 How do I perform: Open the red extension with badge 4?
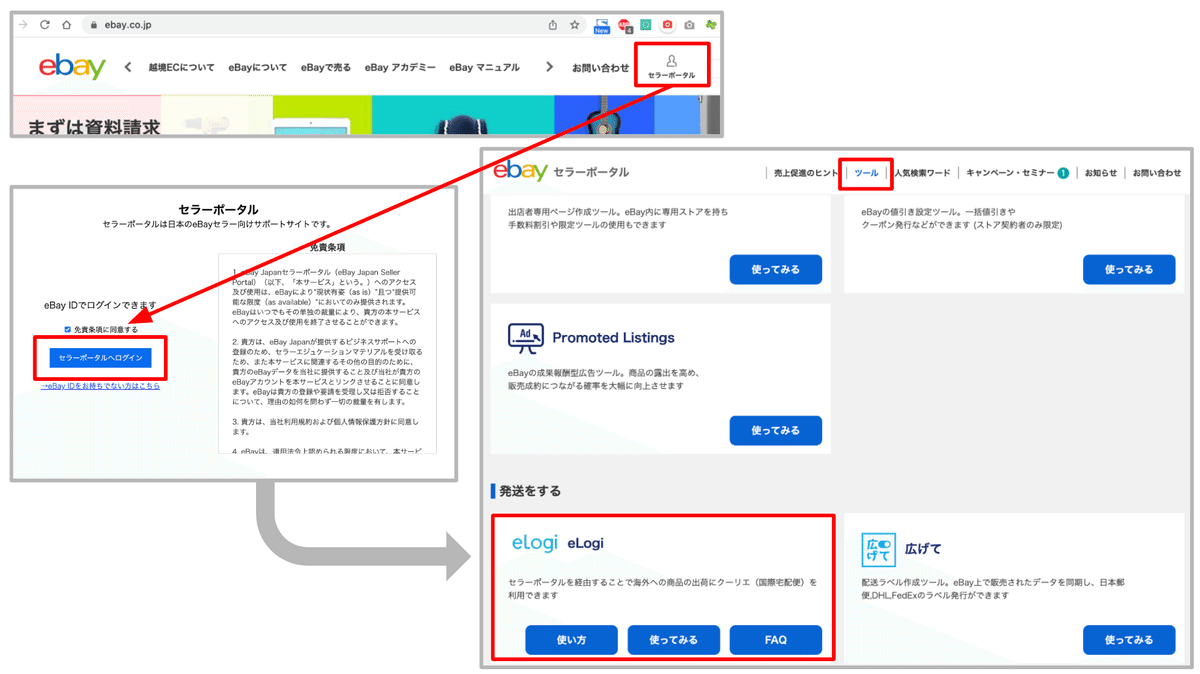click(625, 26)
